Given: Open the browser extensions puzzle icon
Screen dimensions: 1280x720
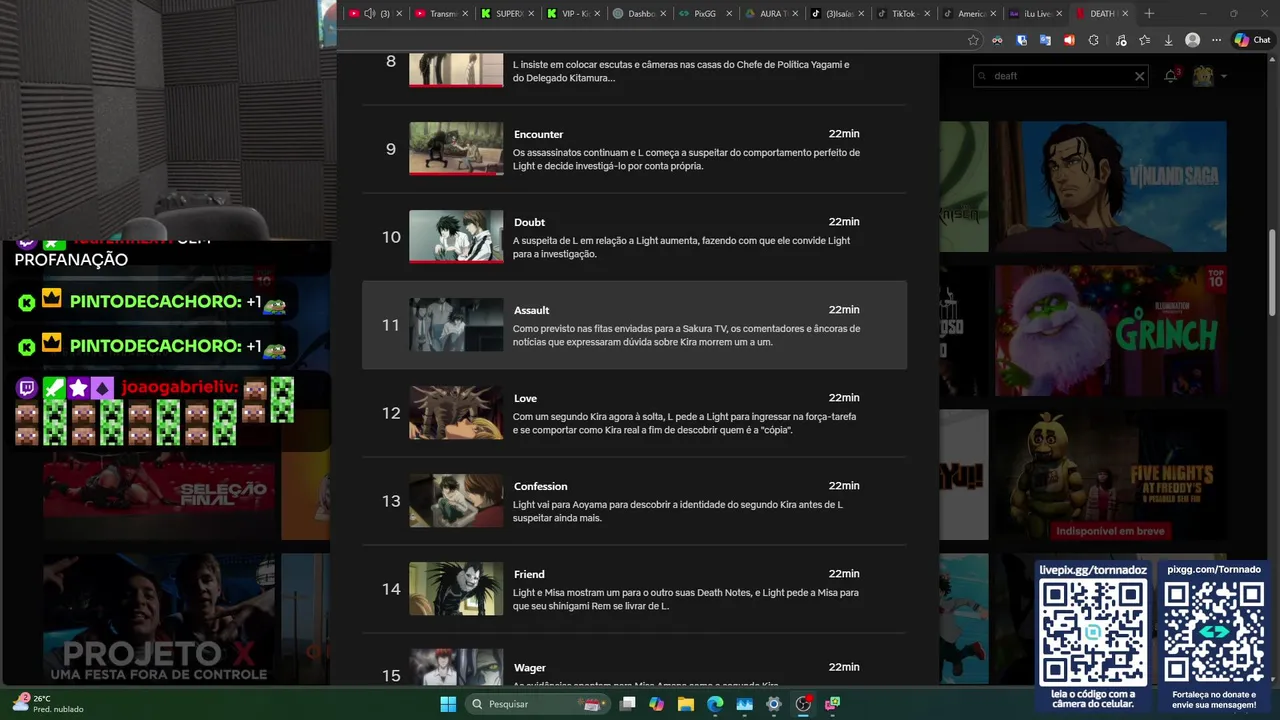Looking at the screenshot, I should pyautogui.click(x=1093, y=40).
